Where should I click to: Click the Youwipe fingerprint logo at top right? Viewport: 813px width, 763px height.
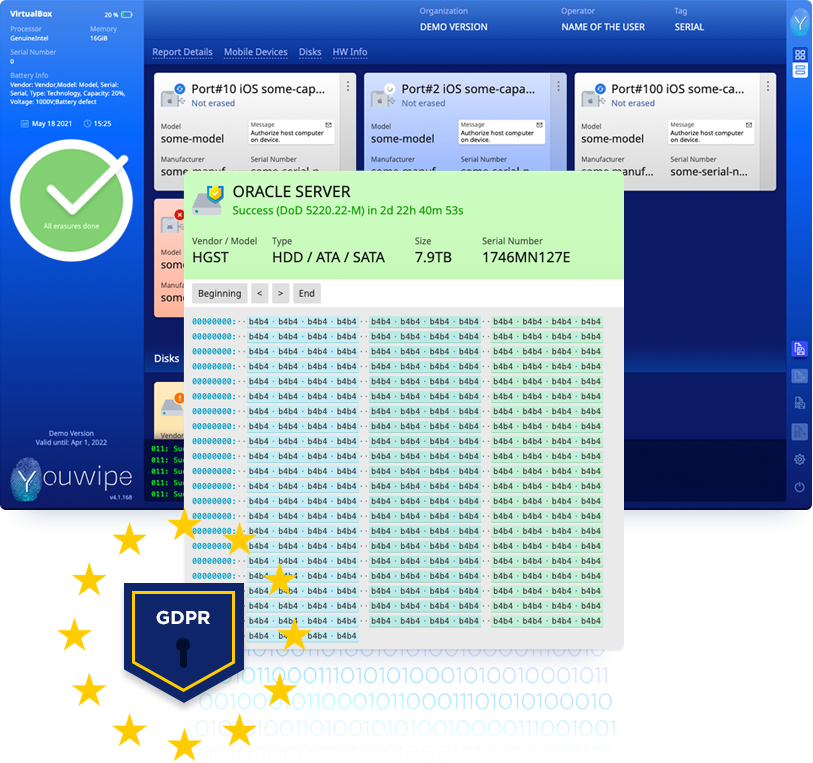(800, 23)
